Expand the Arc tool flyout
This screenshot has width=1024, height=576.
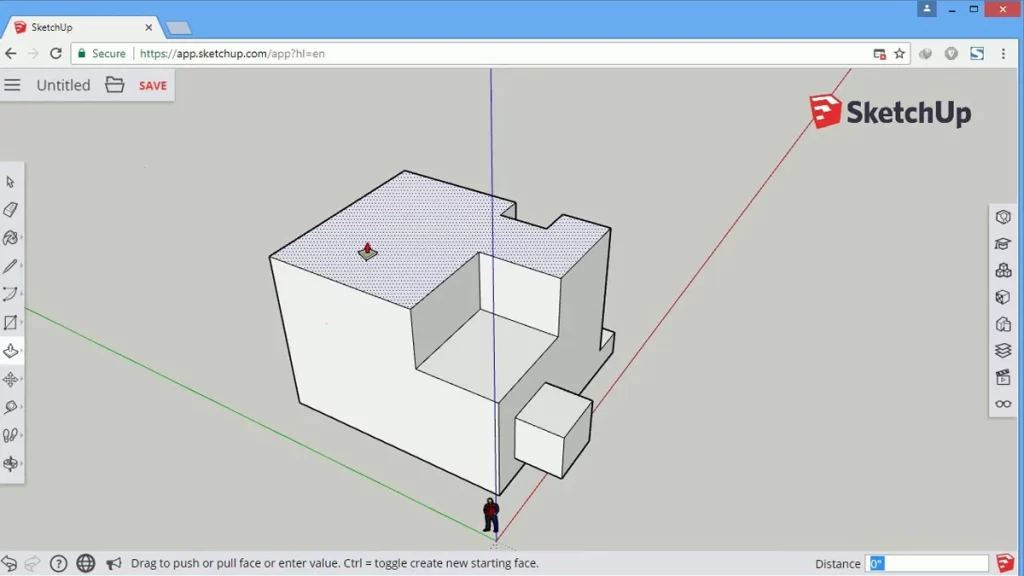12,294
